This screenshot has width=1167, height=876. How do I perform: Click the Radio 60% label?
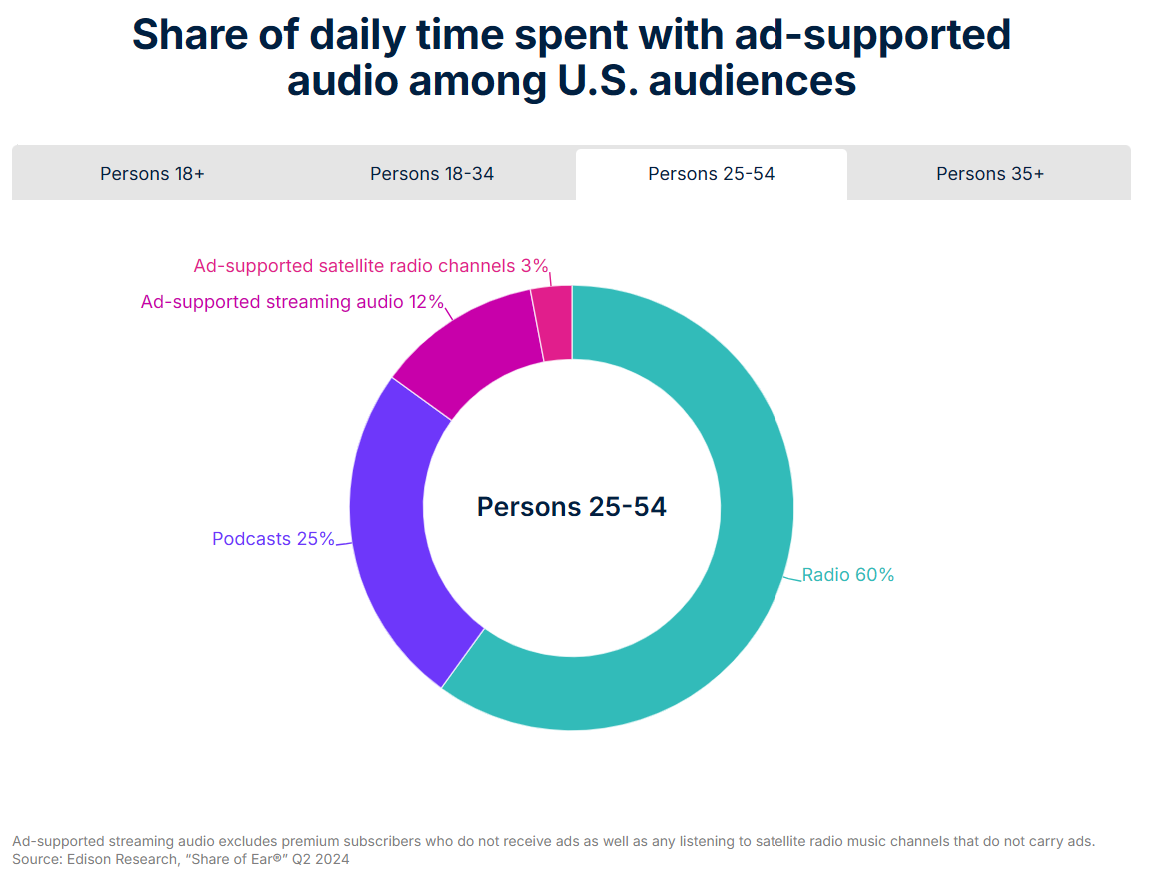click(847, 575)
